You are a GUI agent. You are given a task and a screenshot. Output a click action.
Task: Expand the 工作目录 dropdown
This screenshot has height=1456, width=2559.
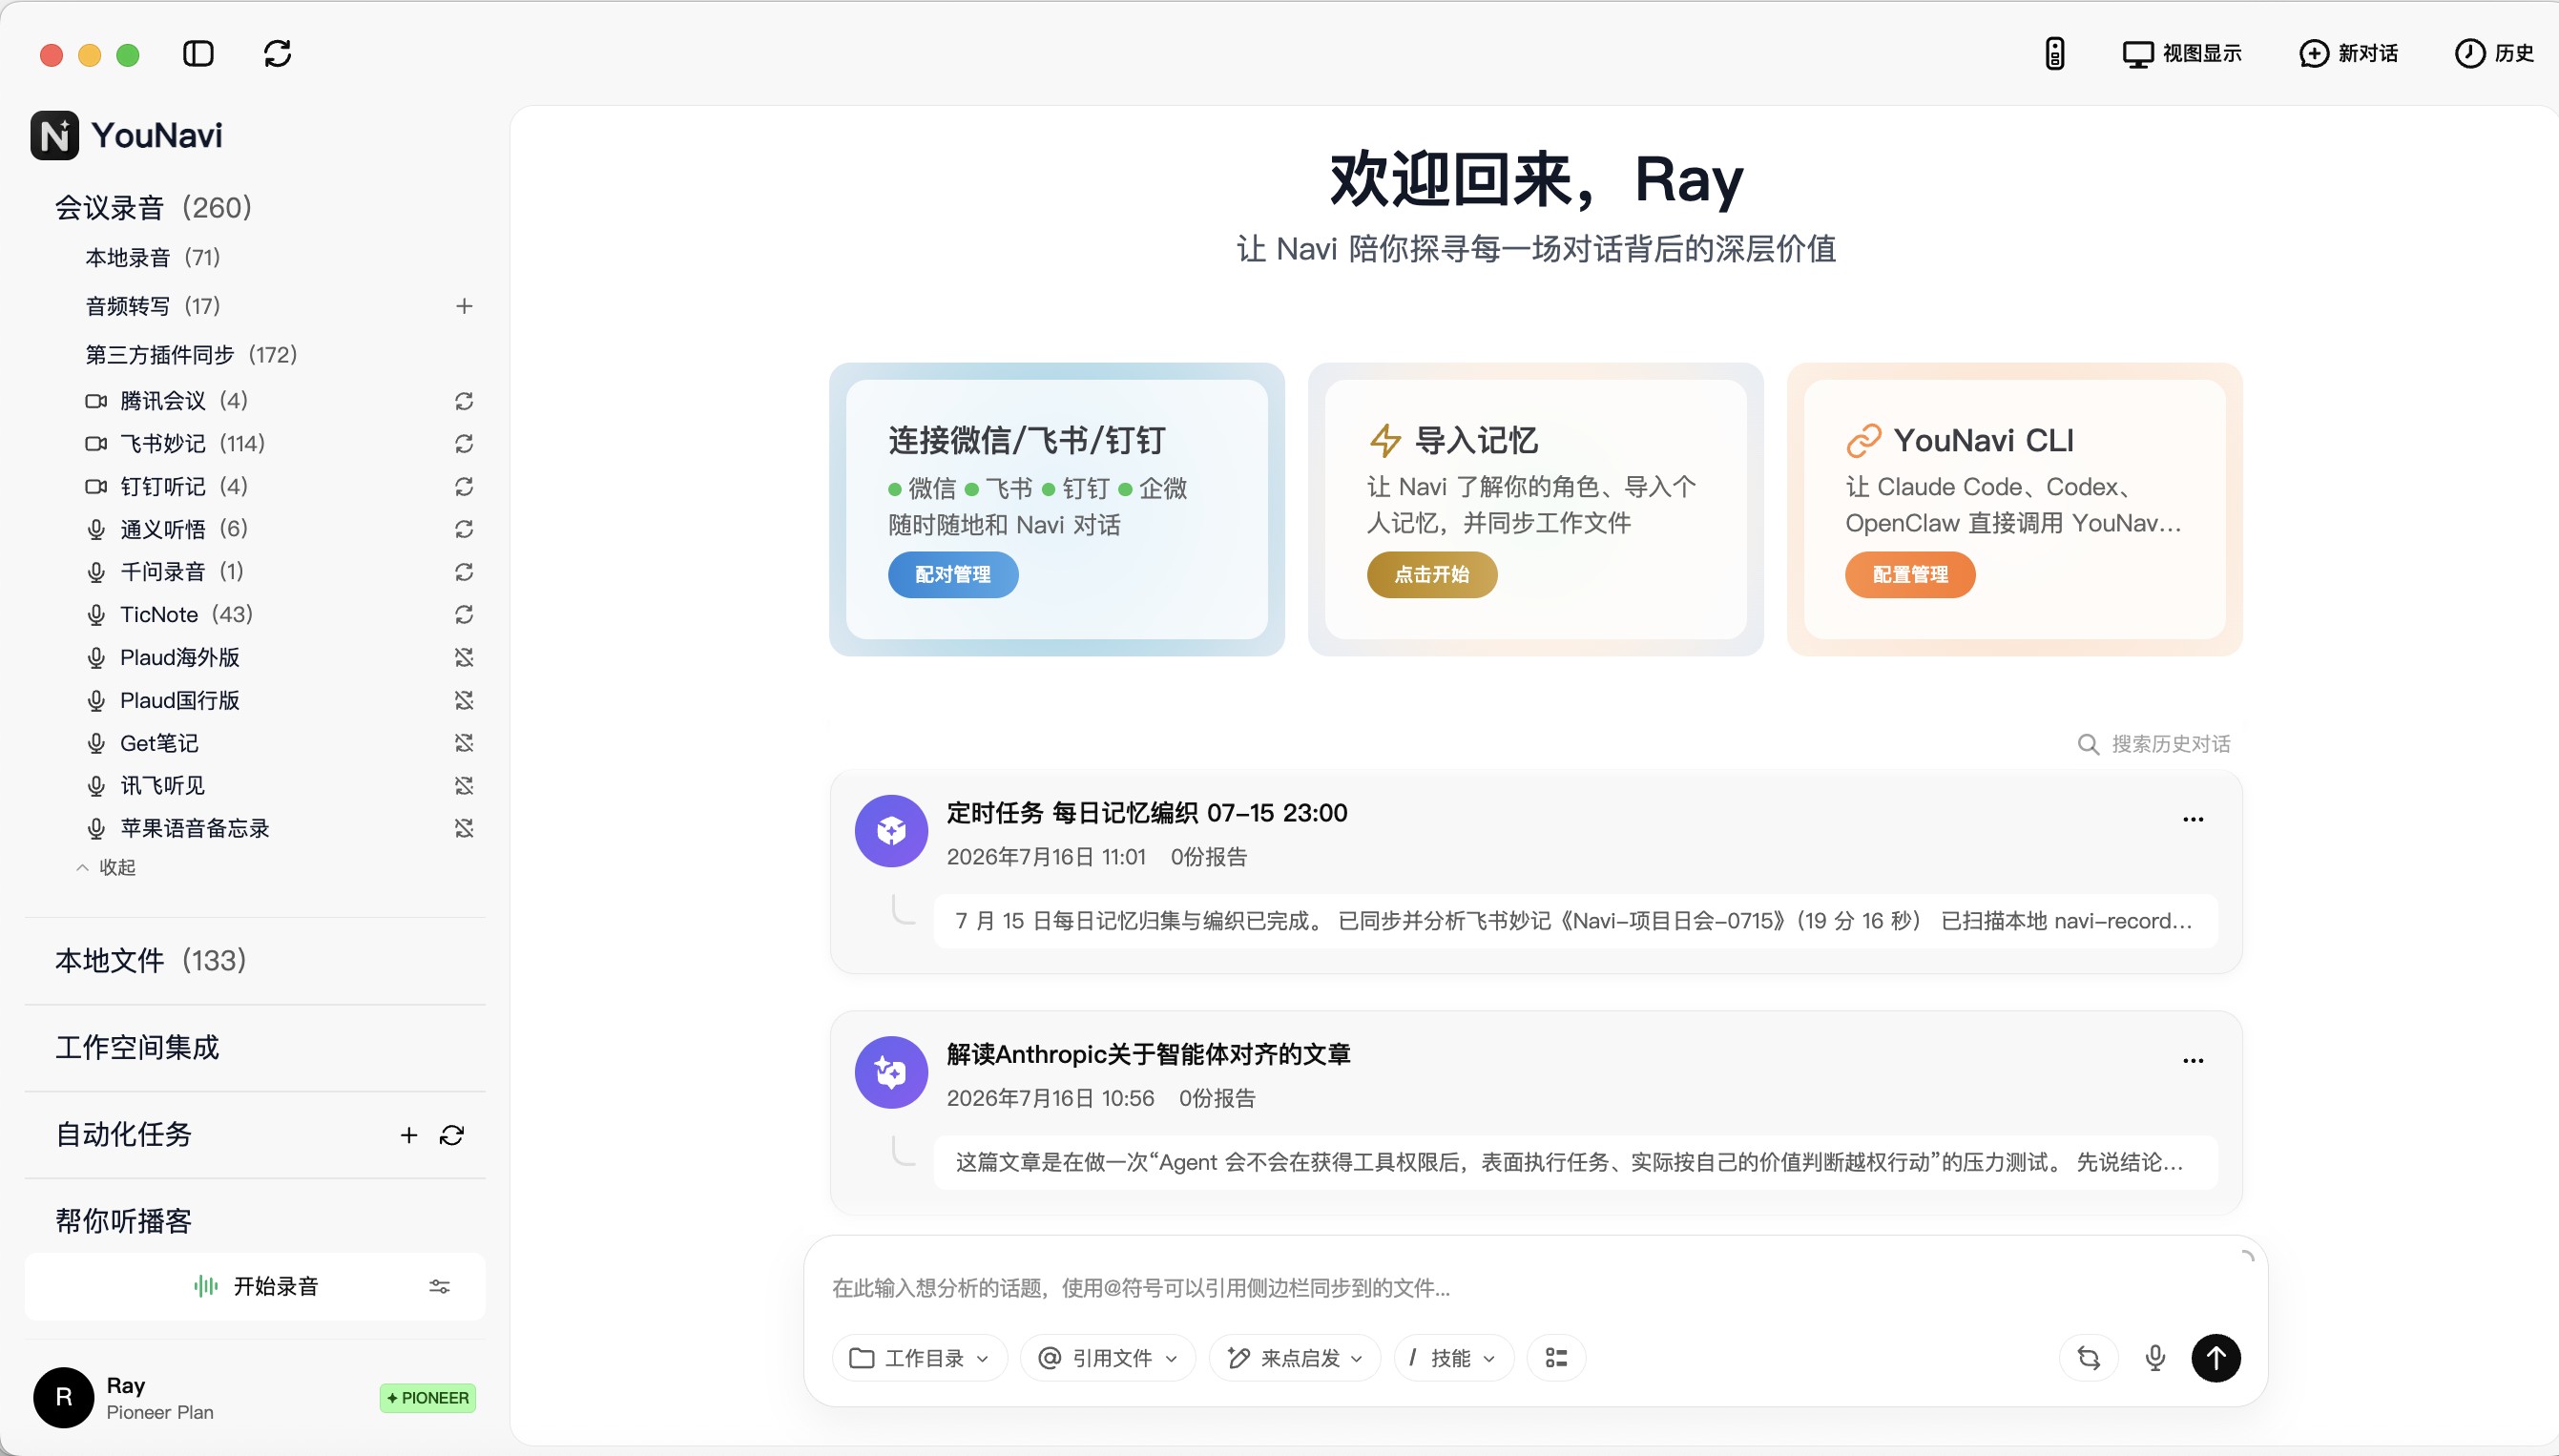(920, 1358)
